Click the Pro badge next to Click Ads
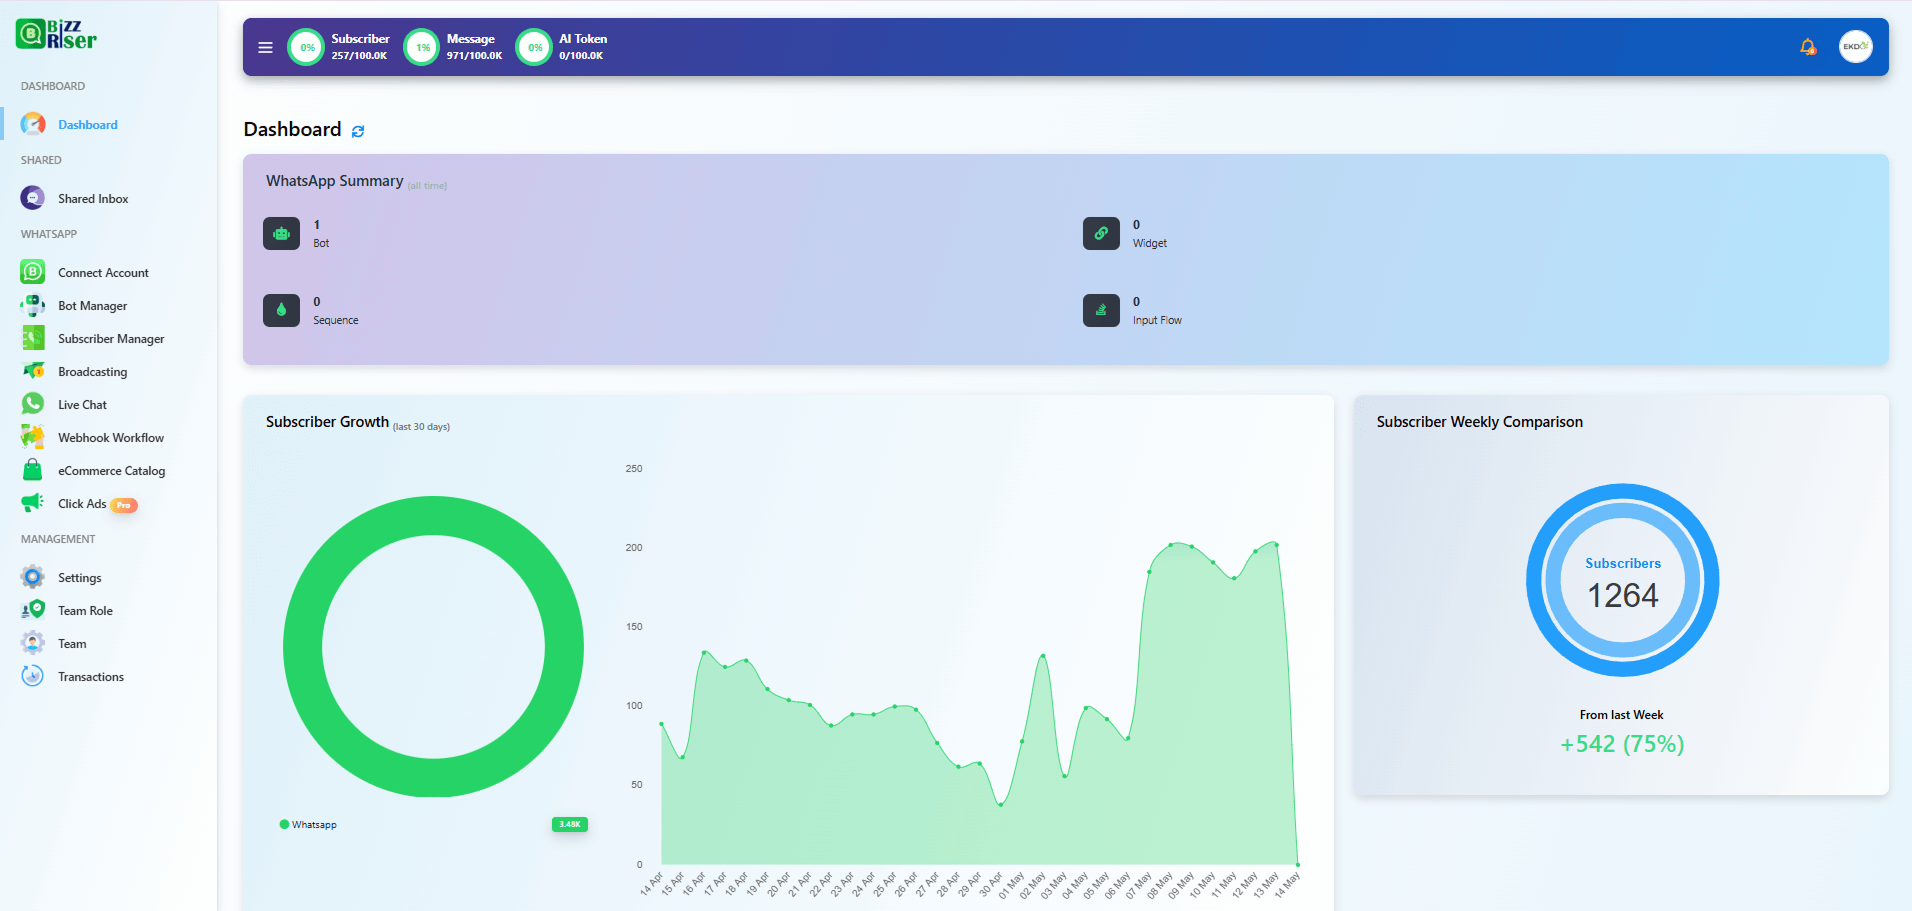This screenshot has width=1912, height=911. tap(123, 505)
